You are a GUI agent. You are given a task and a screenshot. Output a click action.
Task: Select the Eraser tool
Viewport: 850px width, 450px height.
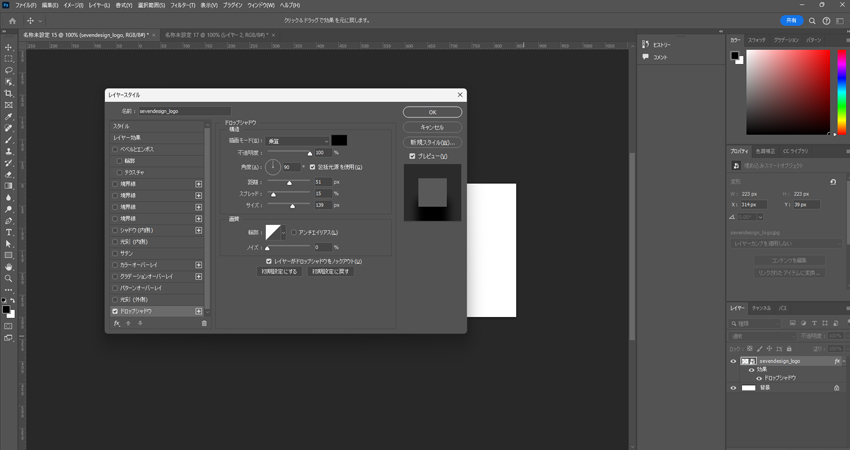click(x=8, y=175)
